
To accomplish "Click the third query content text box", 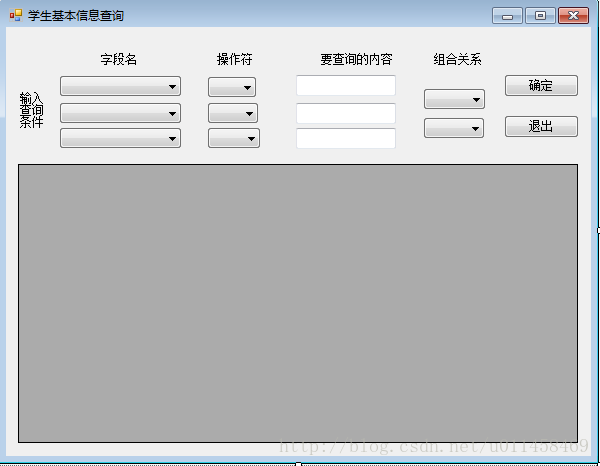I will [x=346, y=138].
